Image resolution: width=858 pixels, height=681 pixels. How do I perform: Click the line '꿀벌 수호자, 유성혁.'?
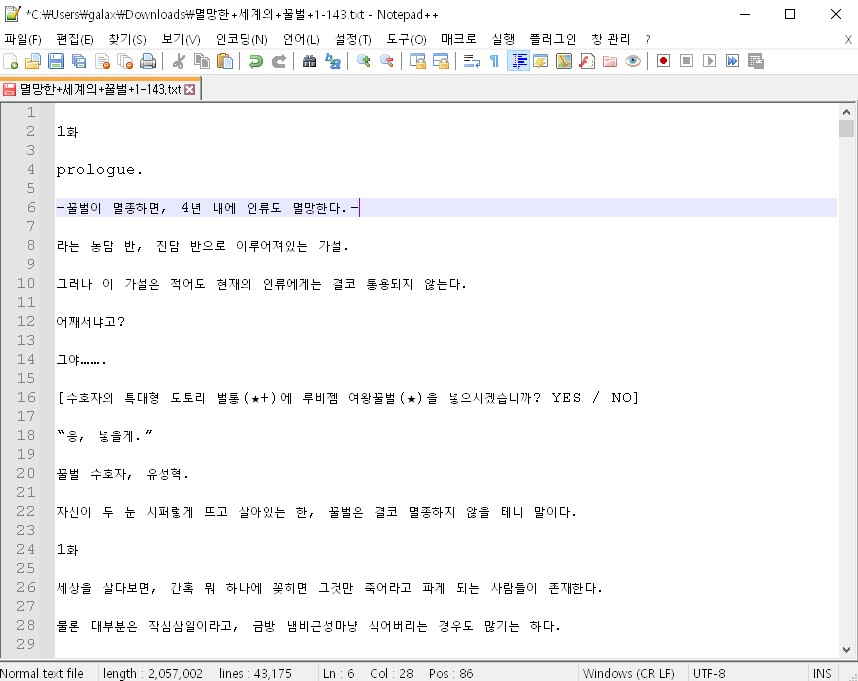coord(123,474)
